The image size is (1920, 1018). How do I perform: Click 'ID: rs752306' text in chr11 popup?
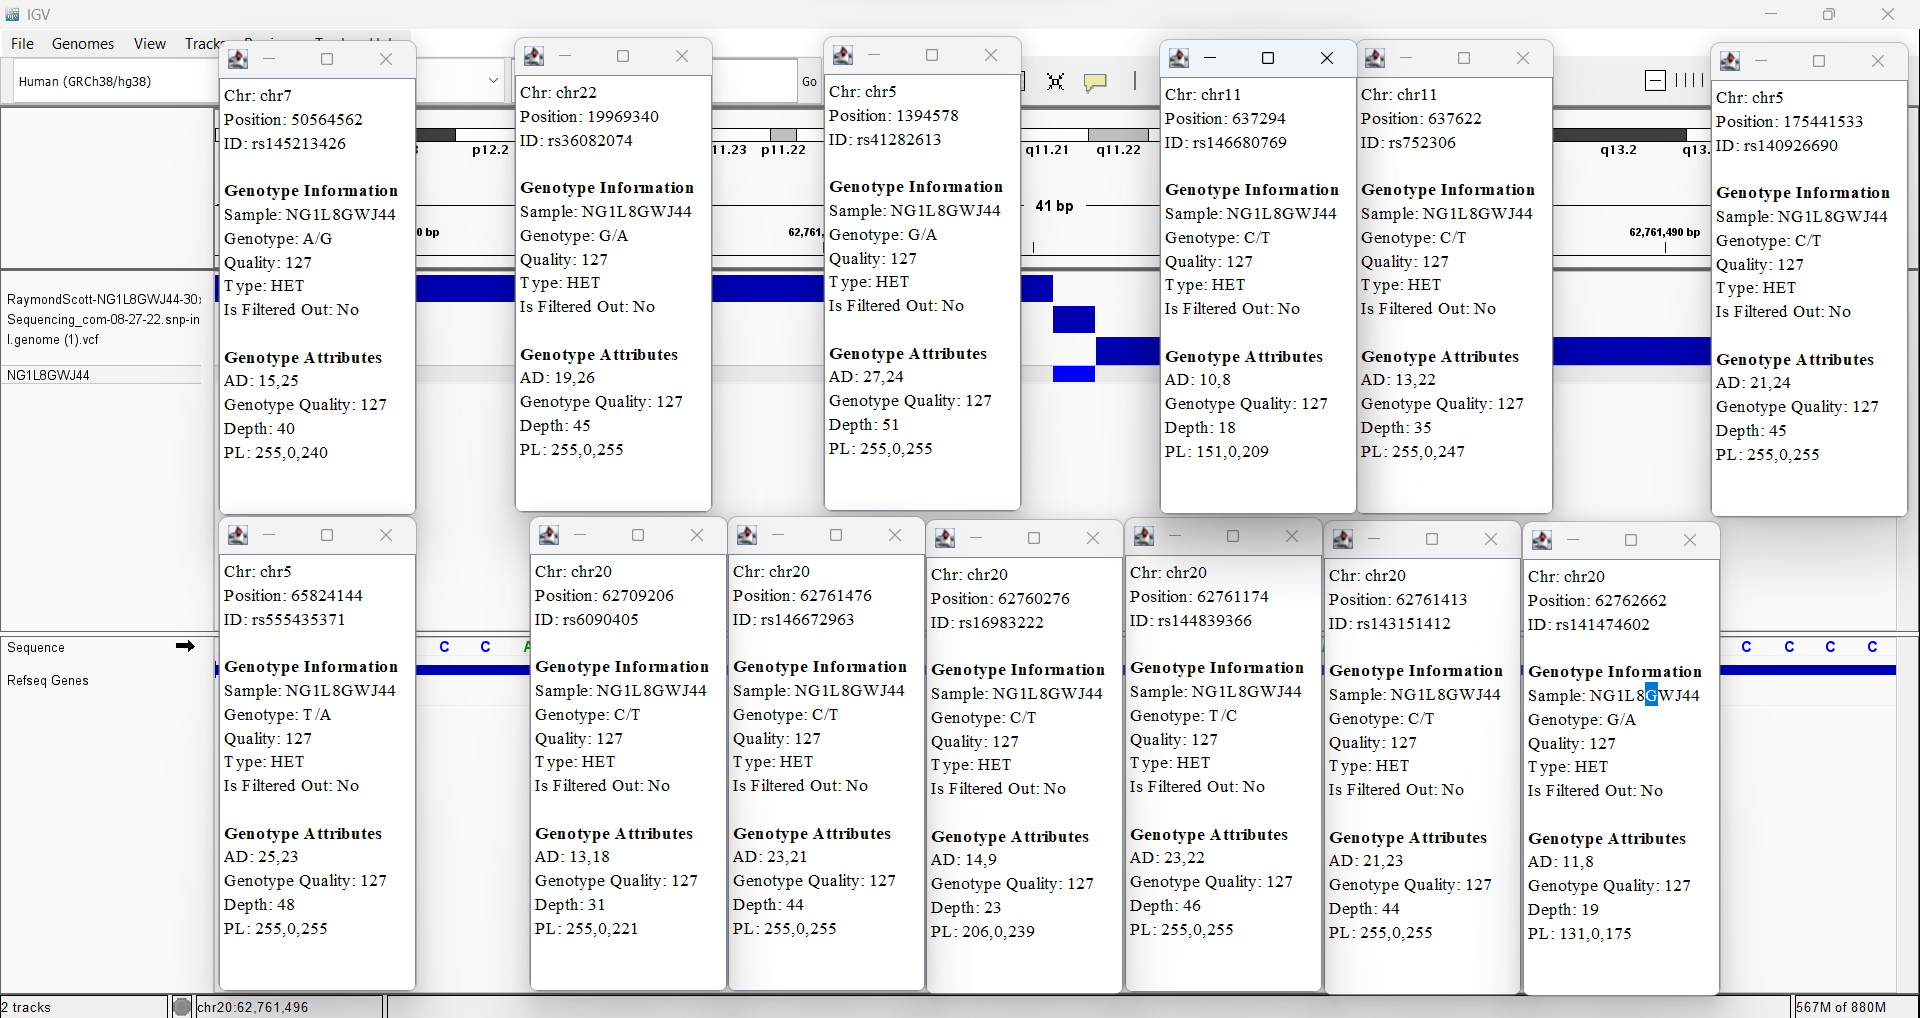coord(1408,142)
